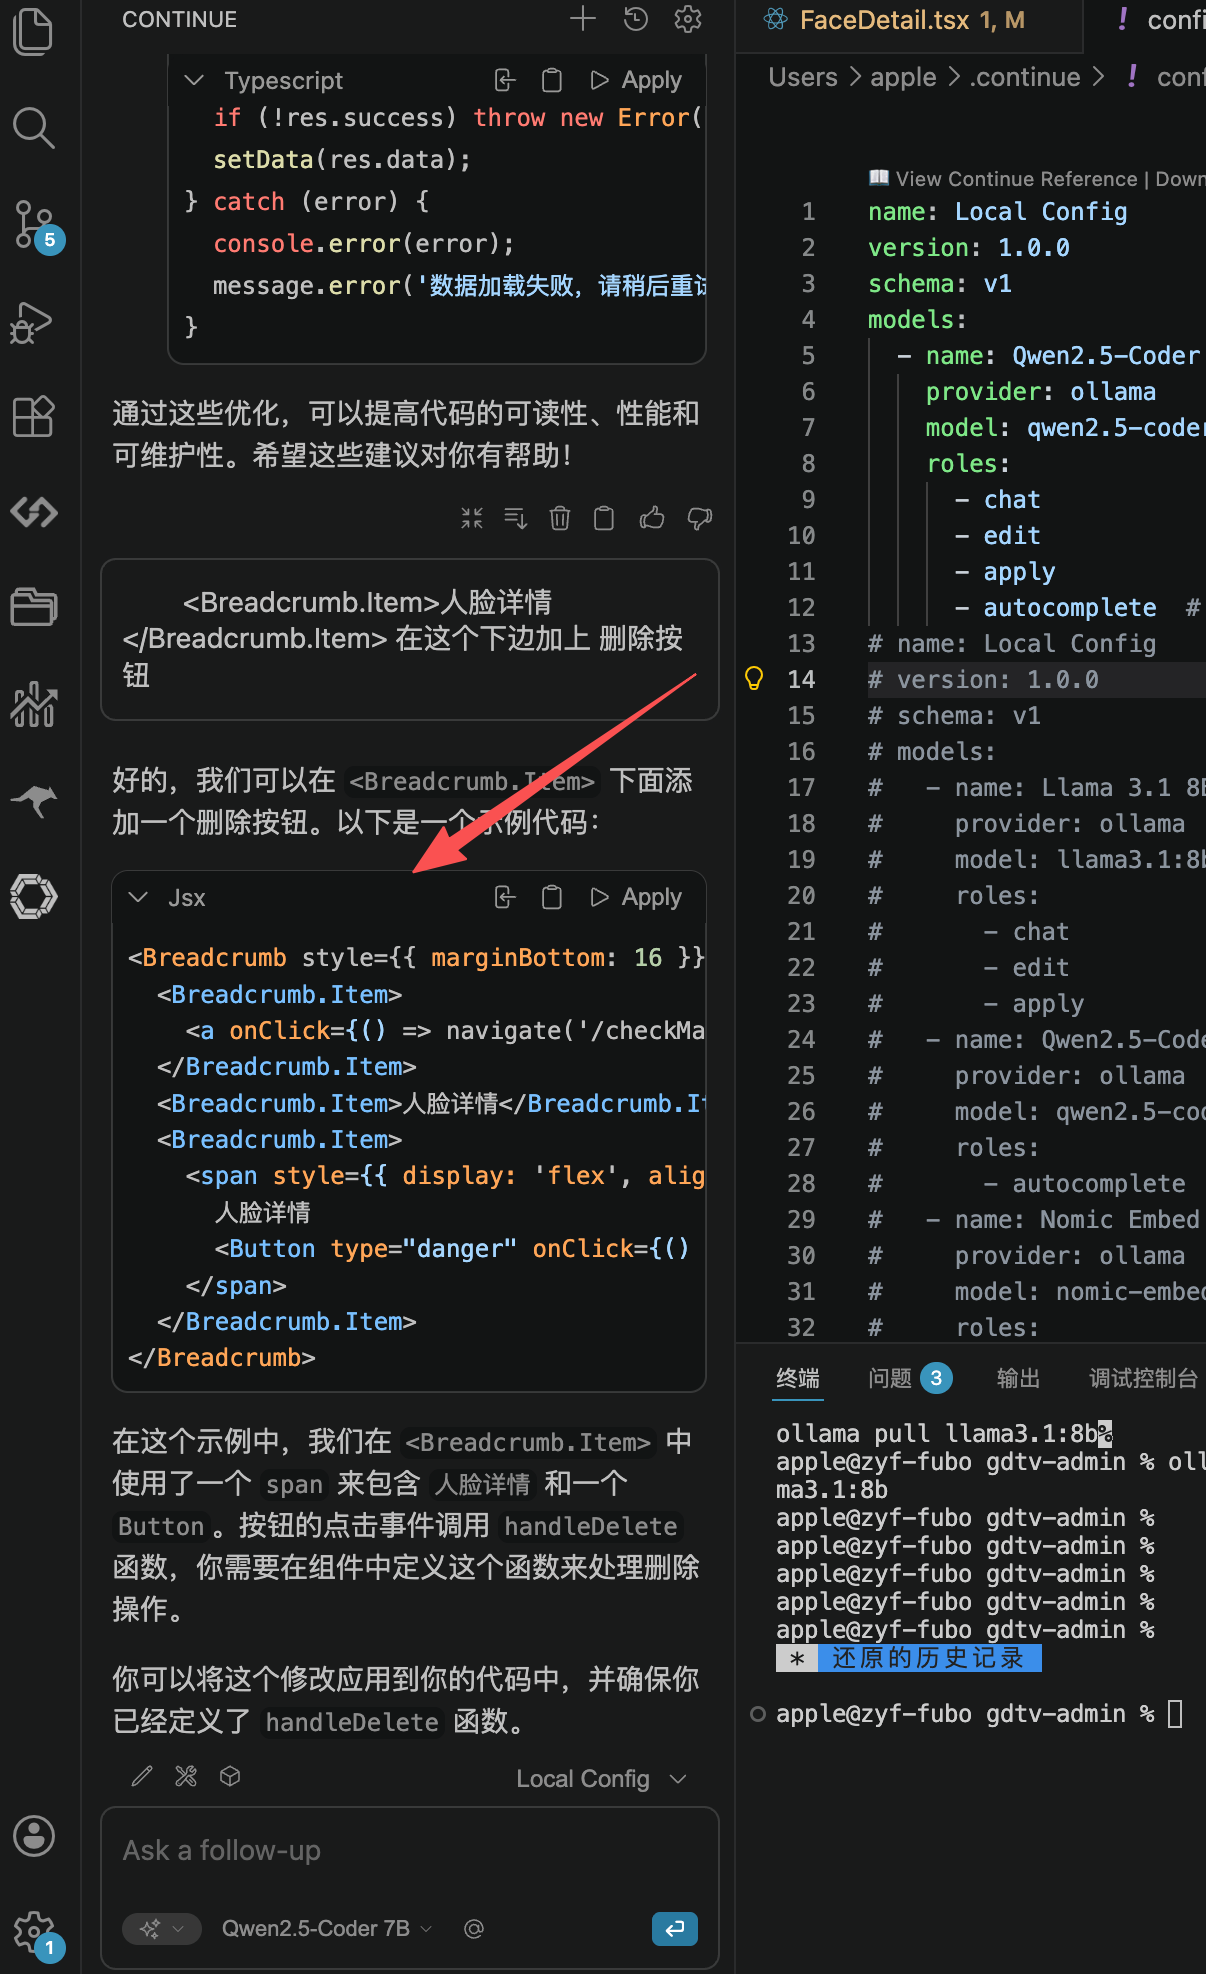Collapse the Jsx code block
The height and width of the screenshot is (1974, 1206).
[x=138, y=897]
